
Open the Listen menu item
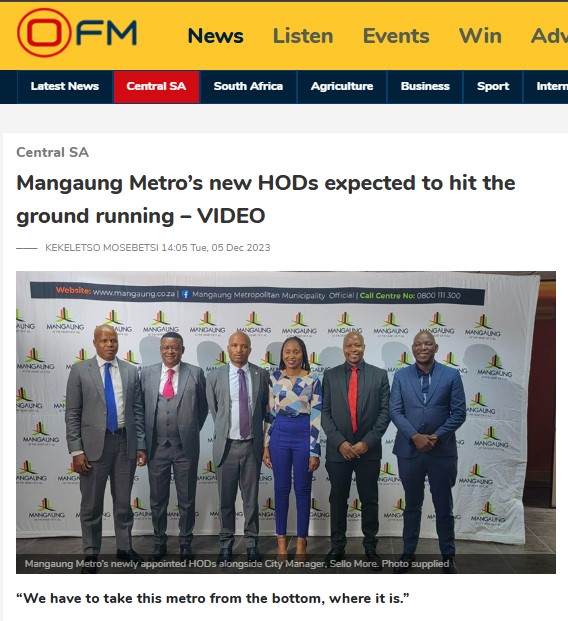click(x=303, y=36)
